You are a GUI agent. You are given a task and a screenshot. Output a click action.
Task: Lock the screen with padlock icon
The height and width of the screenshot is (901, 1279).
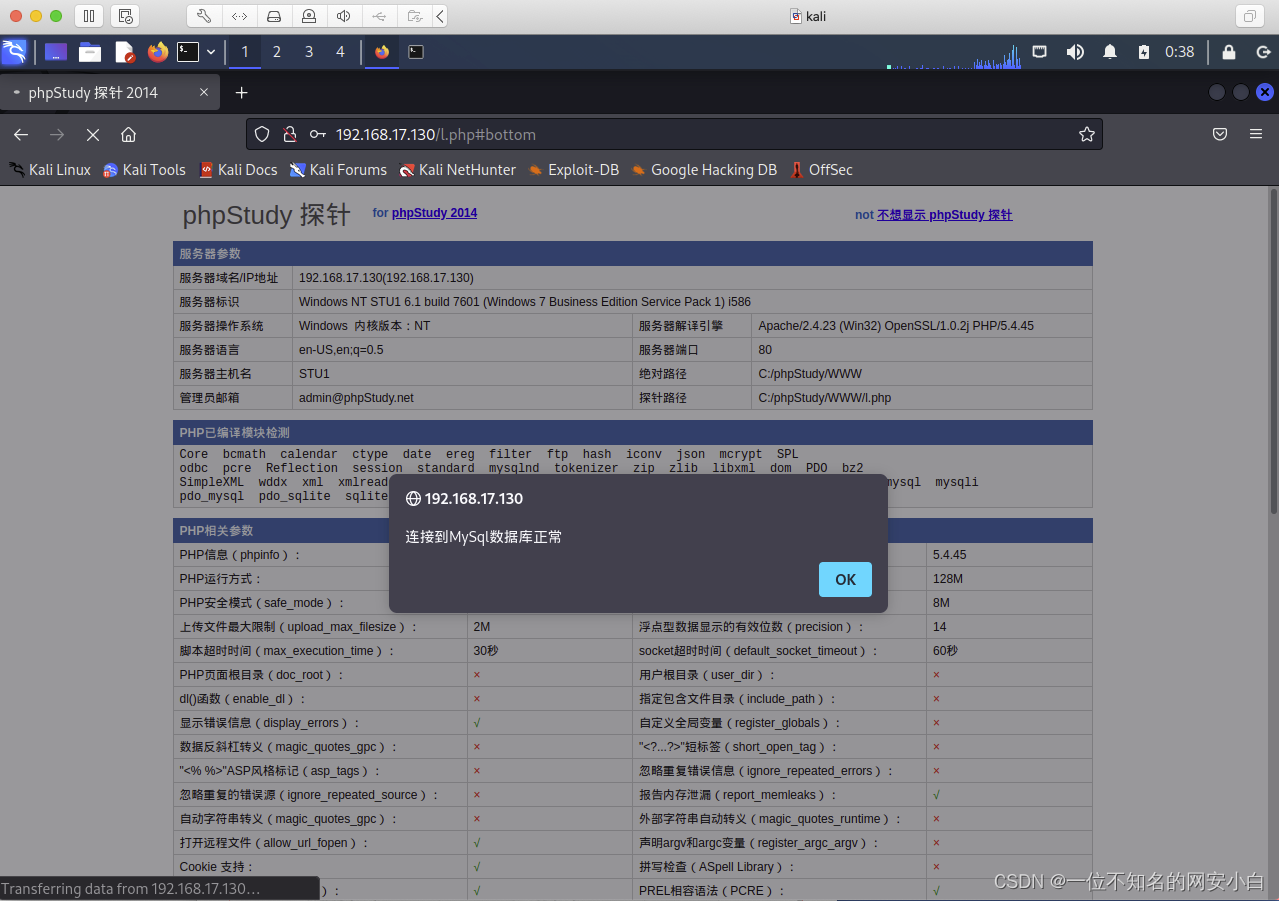click(x=1229, y=52)
